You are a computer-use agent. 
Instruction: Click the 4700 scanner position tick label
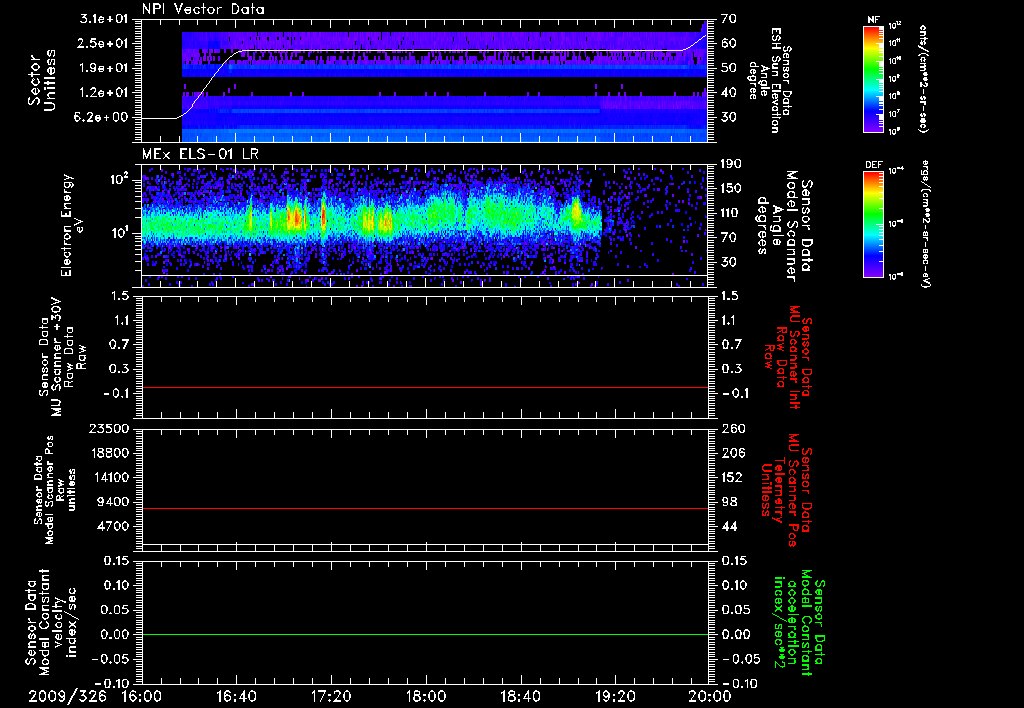tap(112, 526)
